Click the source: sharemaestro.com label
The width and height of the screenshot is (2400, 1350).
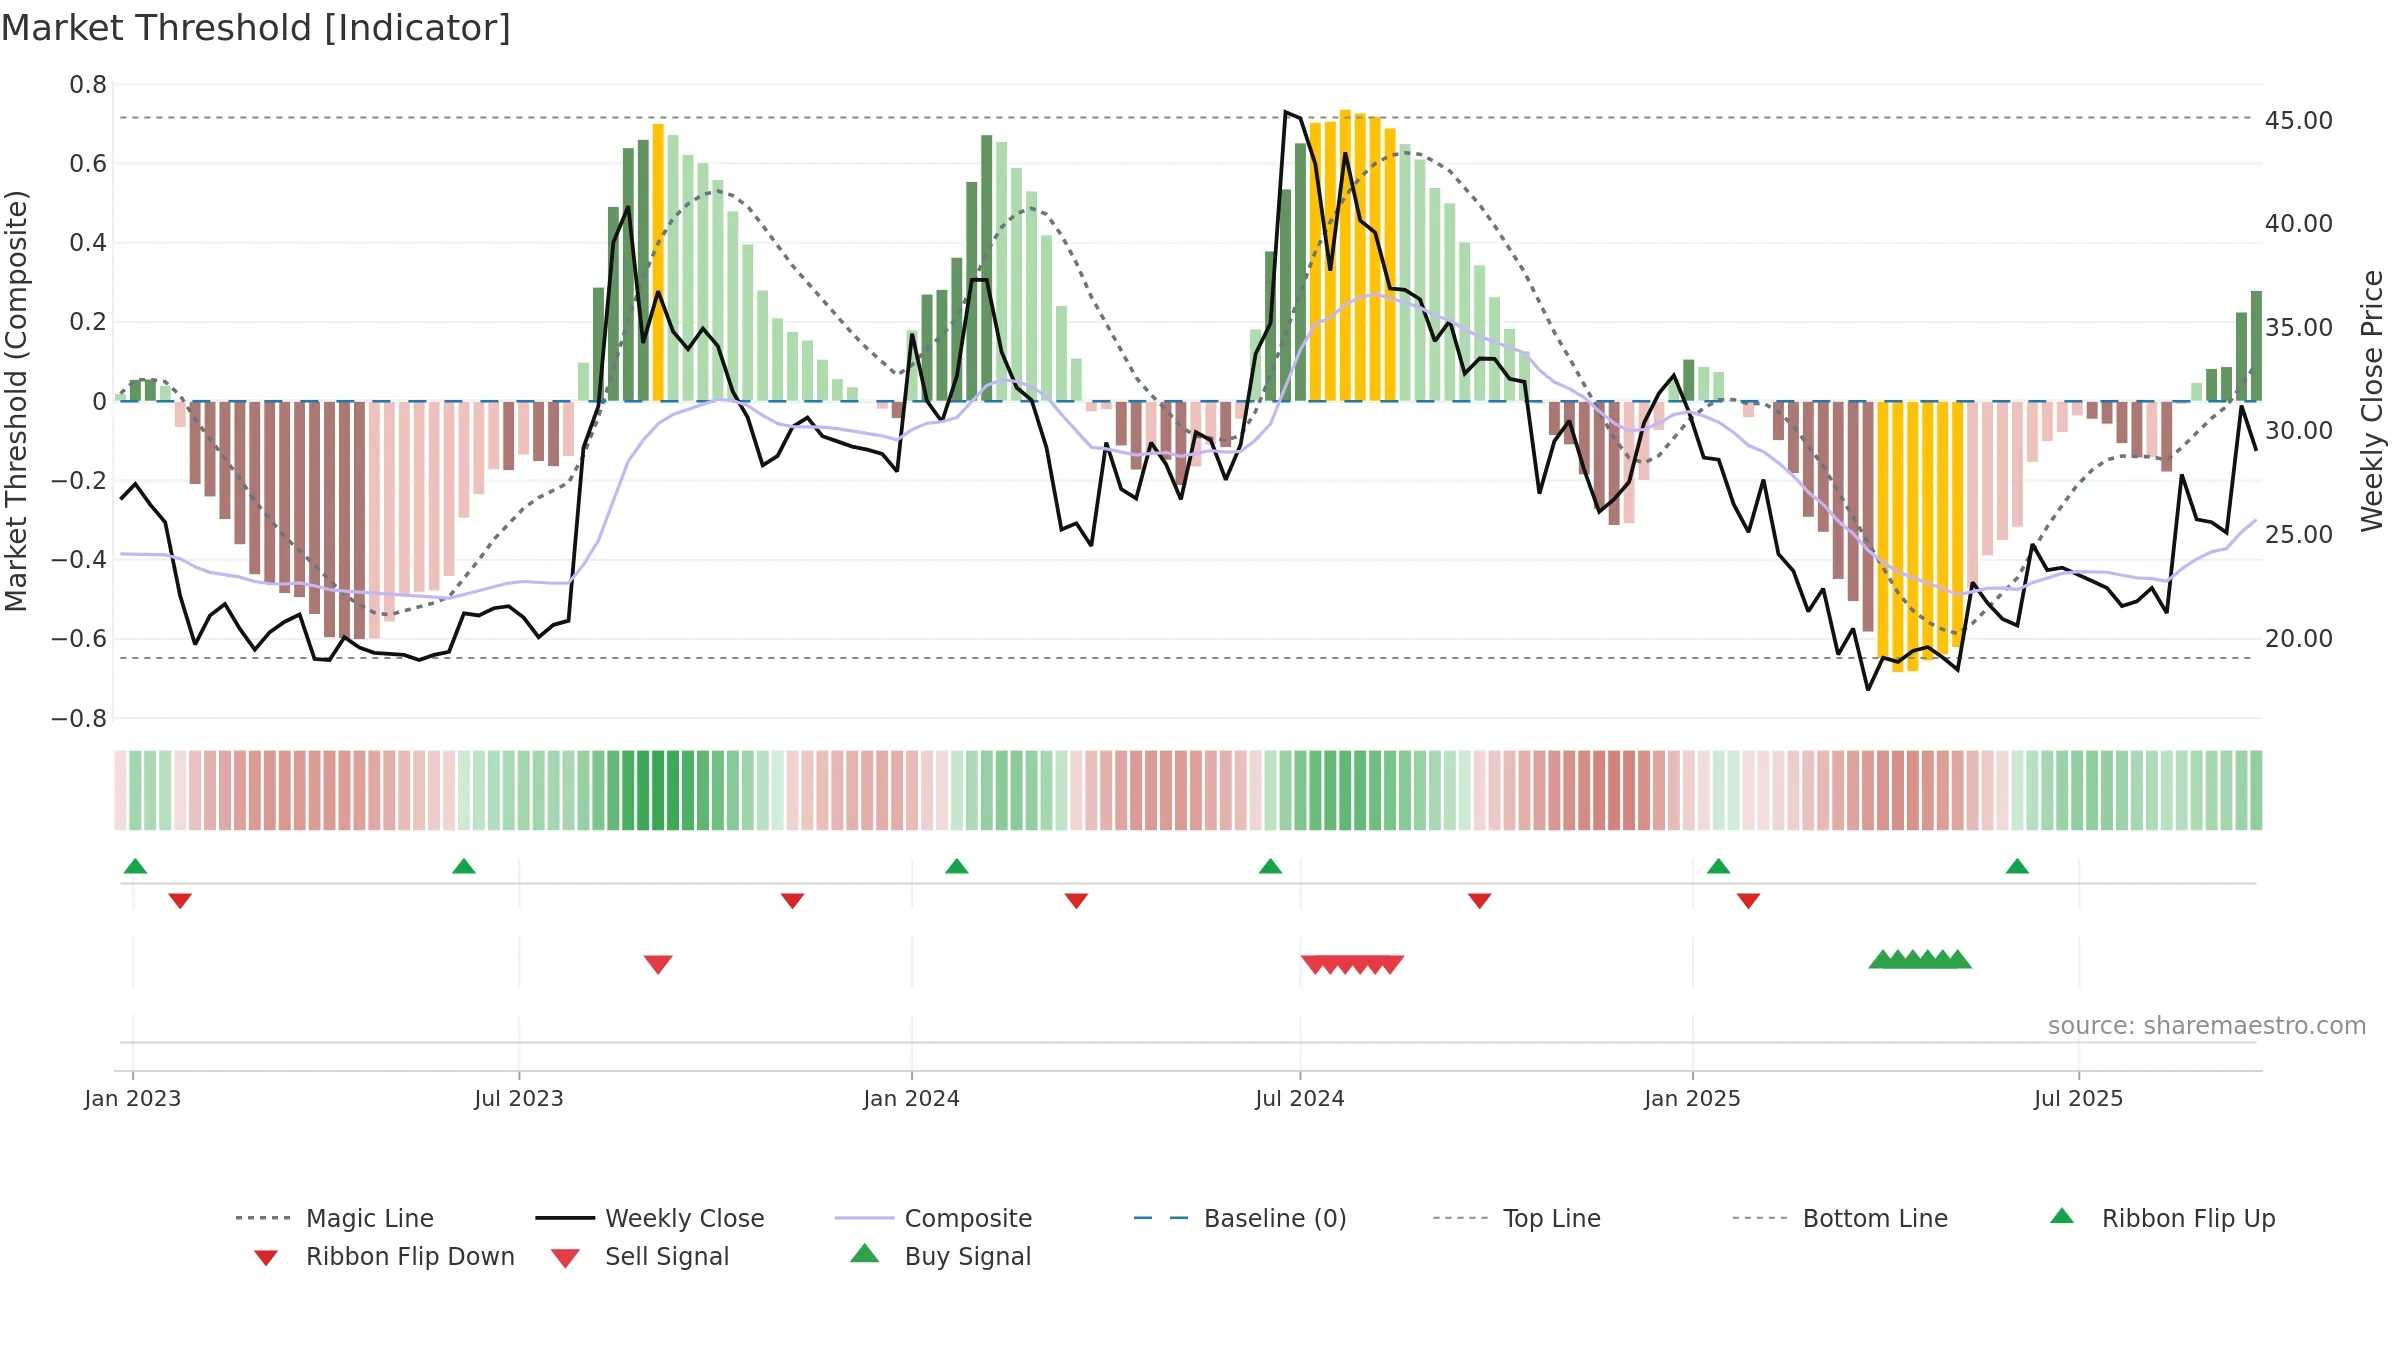point(2207,1026)
